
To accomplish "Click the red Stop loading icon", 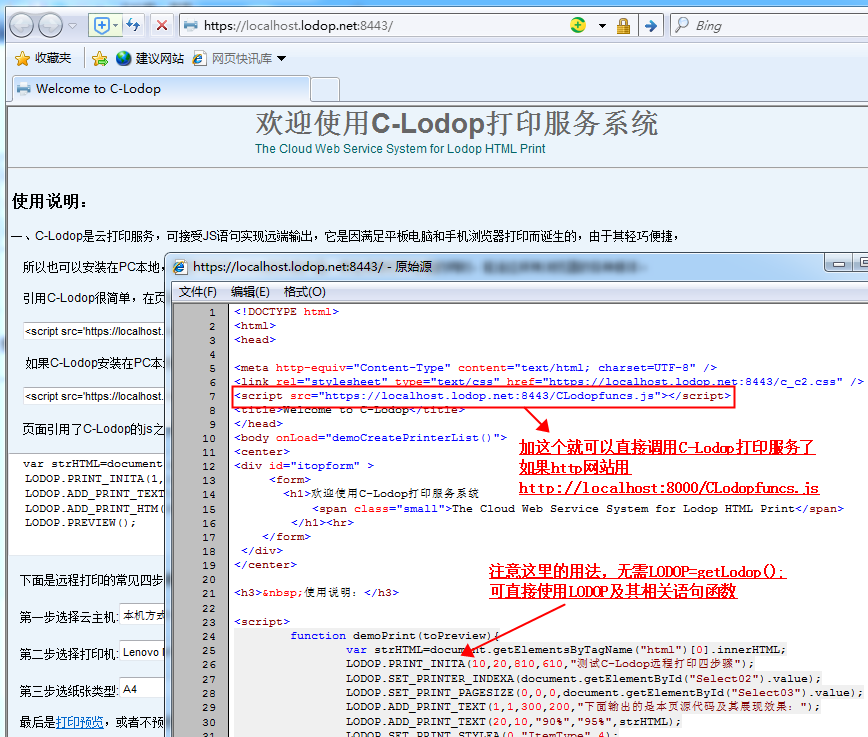I will pyautogui.click(x=162, y=25).
